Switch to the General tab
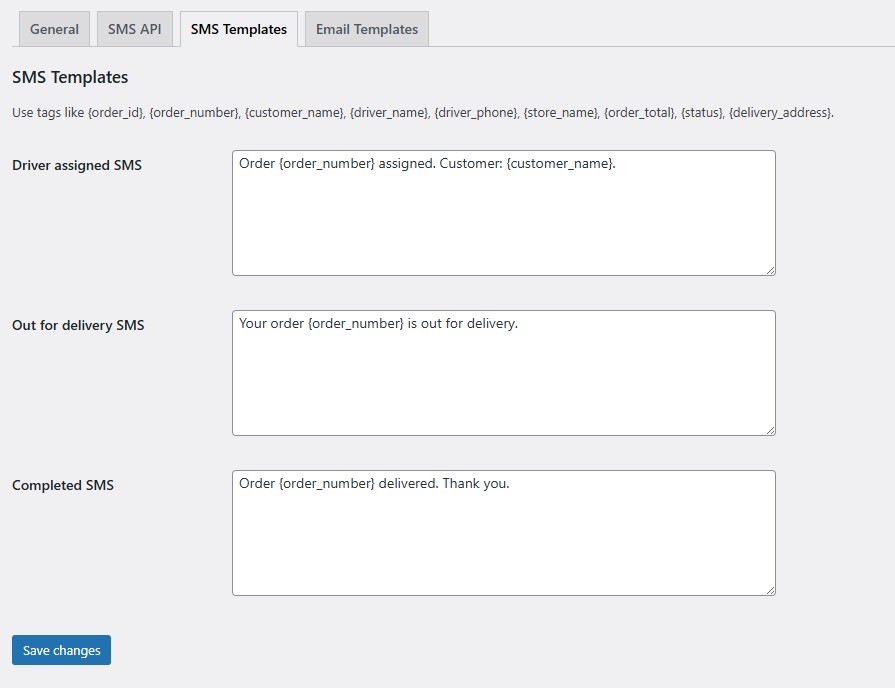 53,29
